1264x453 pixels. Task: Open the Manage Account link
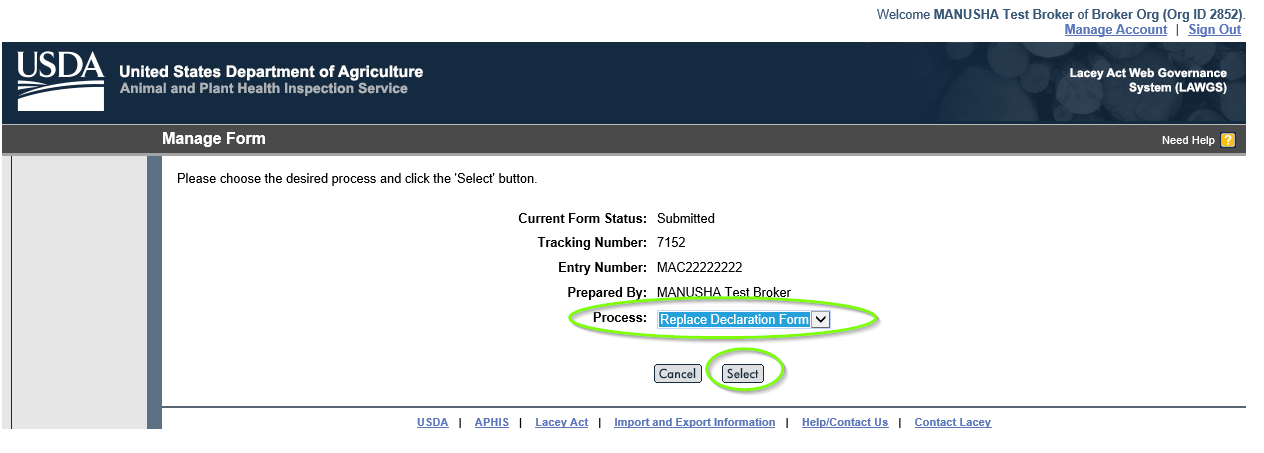point(1115,29)
